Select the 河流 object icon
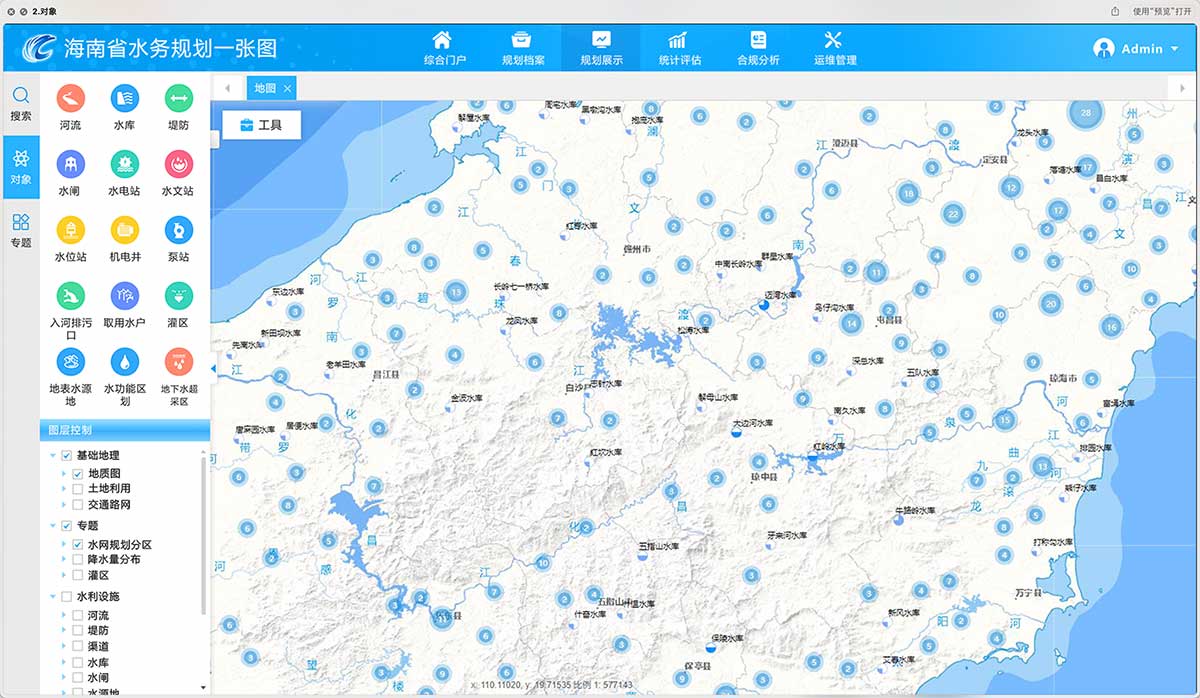 pos(70,98)
